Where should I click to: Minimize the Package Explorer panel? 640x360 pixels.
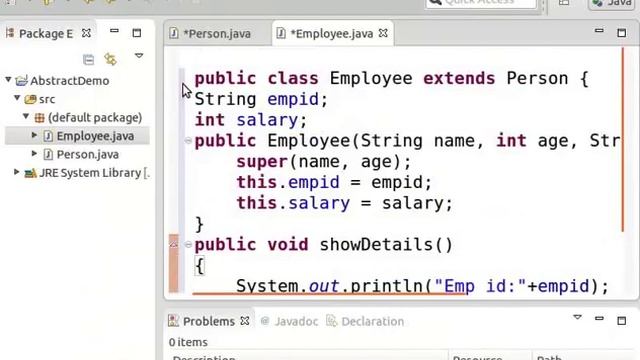click(114, 31)
